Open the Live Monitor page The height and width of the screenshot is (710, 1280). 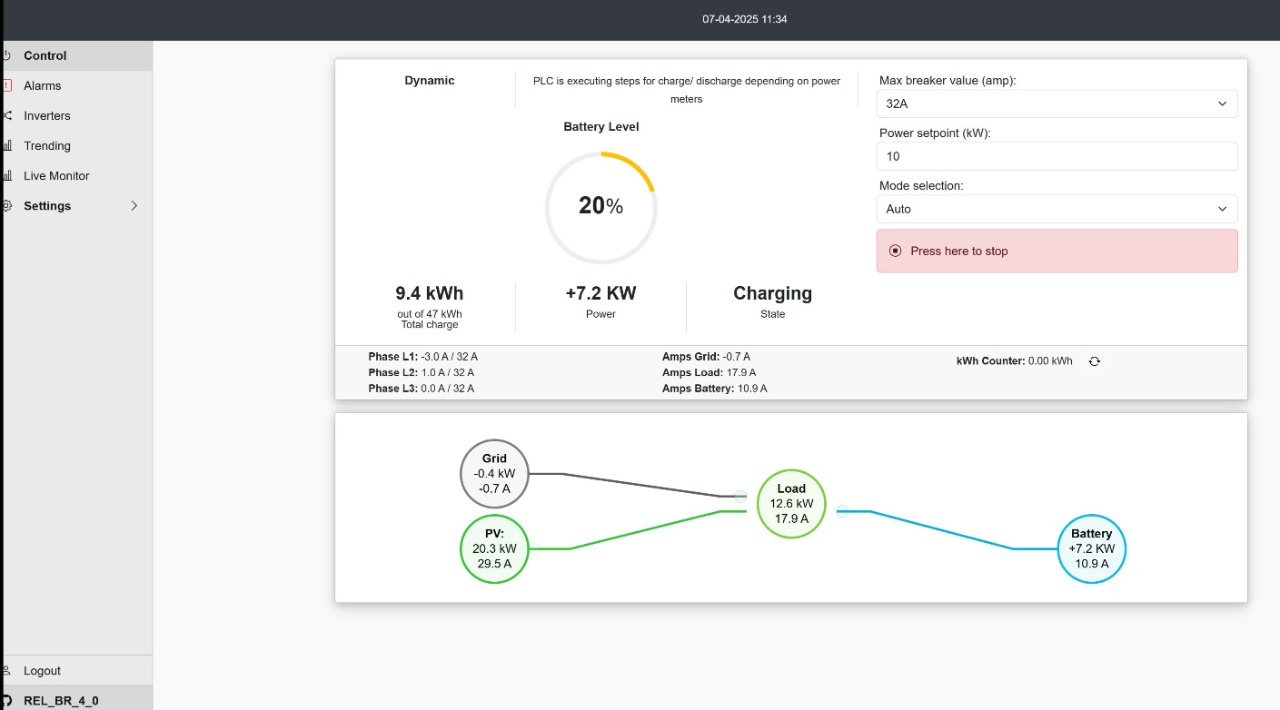[x=76, y=176]
